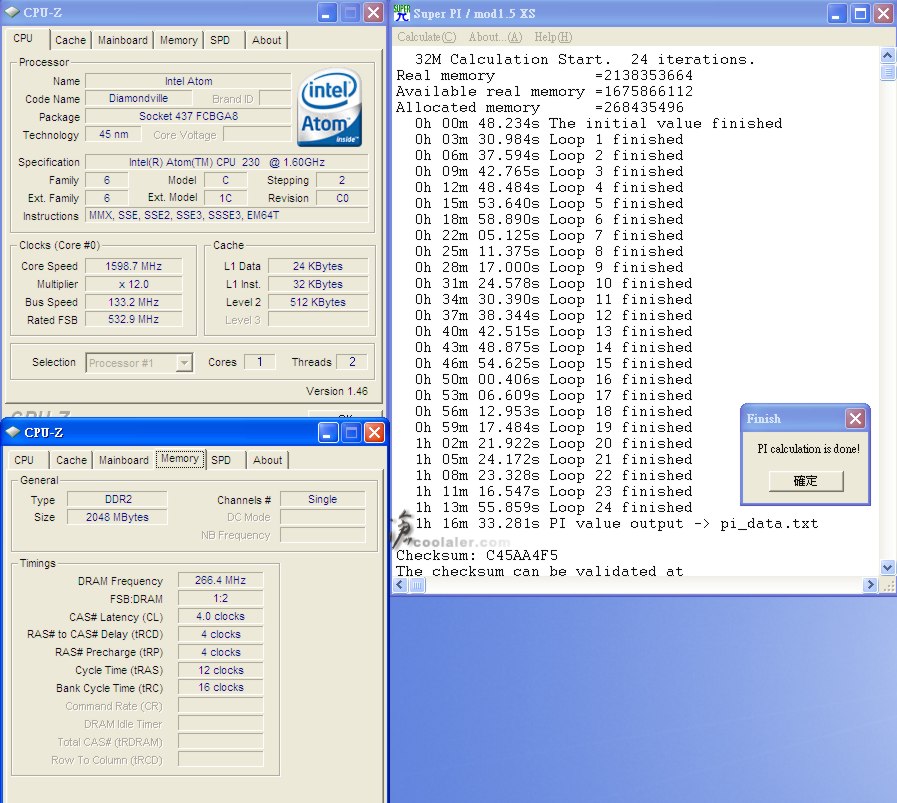Click the Loop 24 finished line
This screenshot has height=803, width=897.
coord(554,507)
